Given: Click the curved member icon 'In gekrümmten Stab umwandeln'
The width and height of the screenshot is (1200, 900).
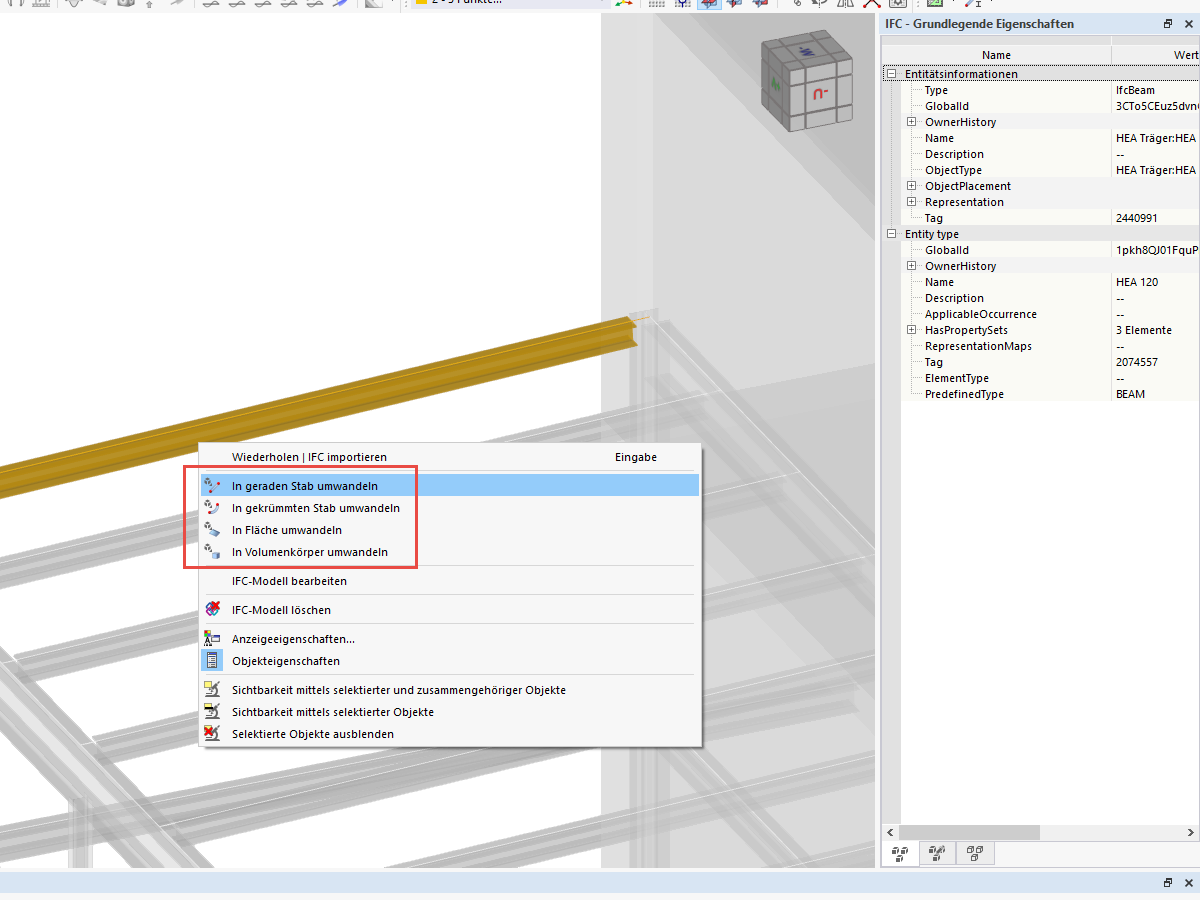Looking at the screenshot, I should pos(211,507).
